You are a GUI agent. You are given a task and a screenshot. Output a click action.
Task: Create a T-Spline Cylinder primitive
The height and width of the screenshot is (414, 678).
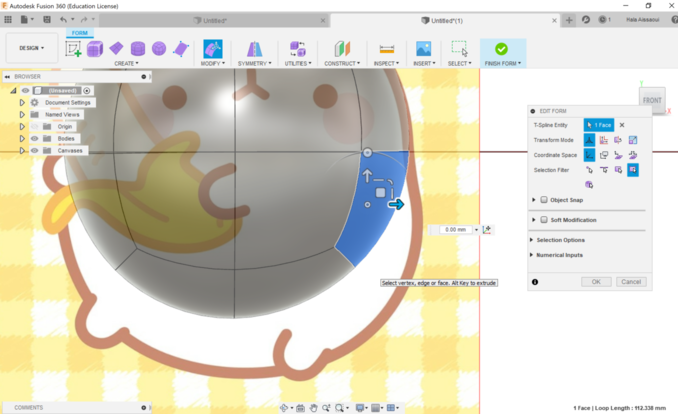coord(138,49)
